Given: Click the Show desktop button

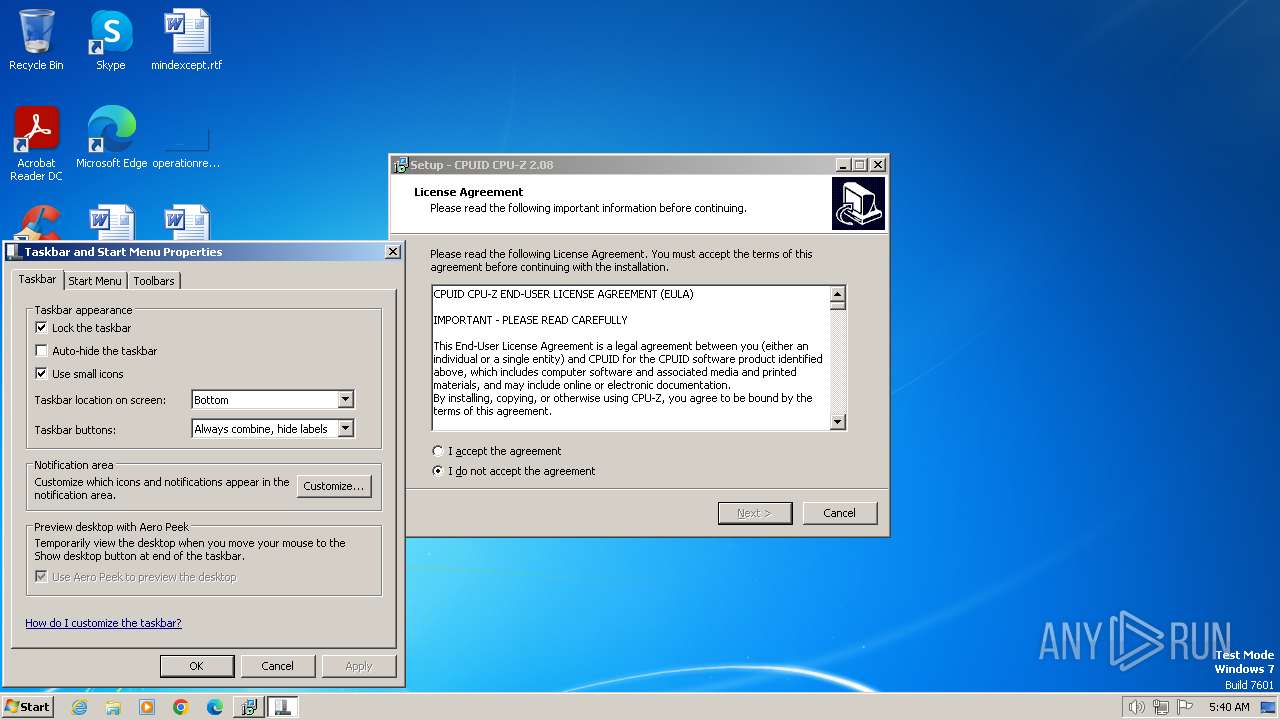Looking at the screenshot, I should [x=1268, y=707].
